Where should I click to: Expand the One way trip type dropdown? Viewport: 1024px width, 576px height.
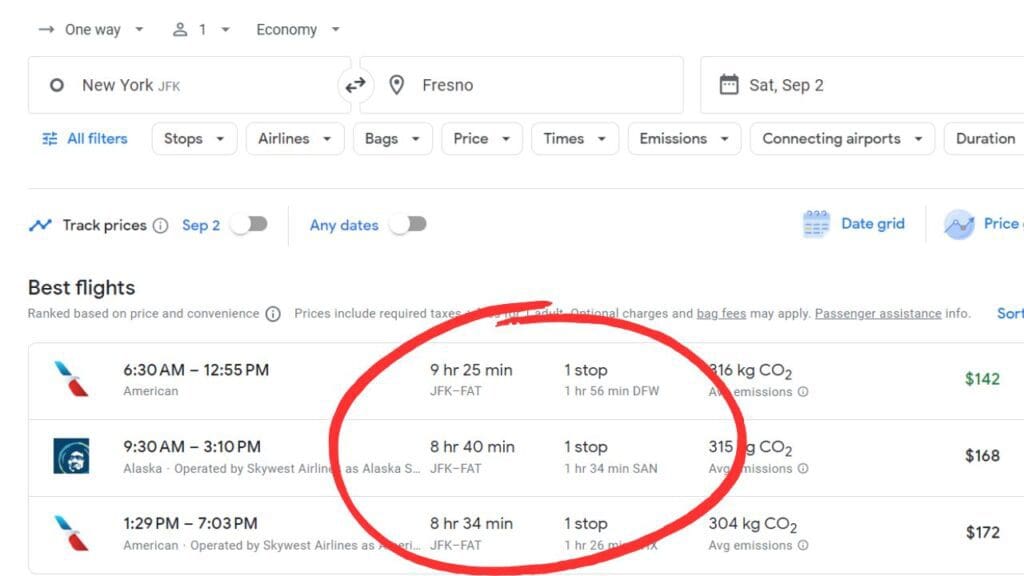[x=91, y=30]
